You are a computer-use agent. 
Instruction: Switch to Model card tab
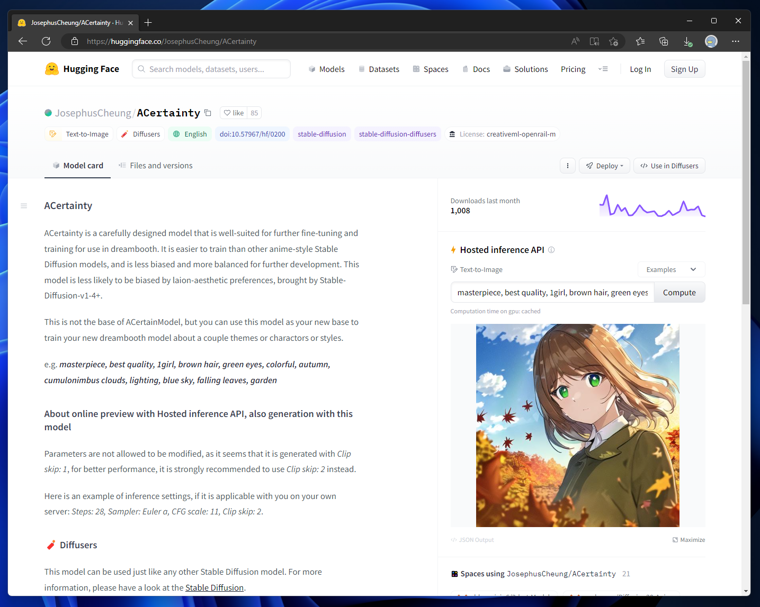78,166
